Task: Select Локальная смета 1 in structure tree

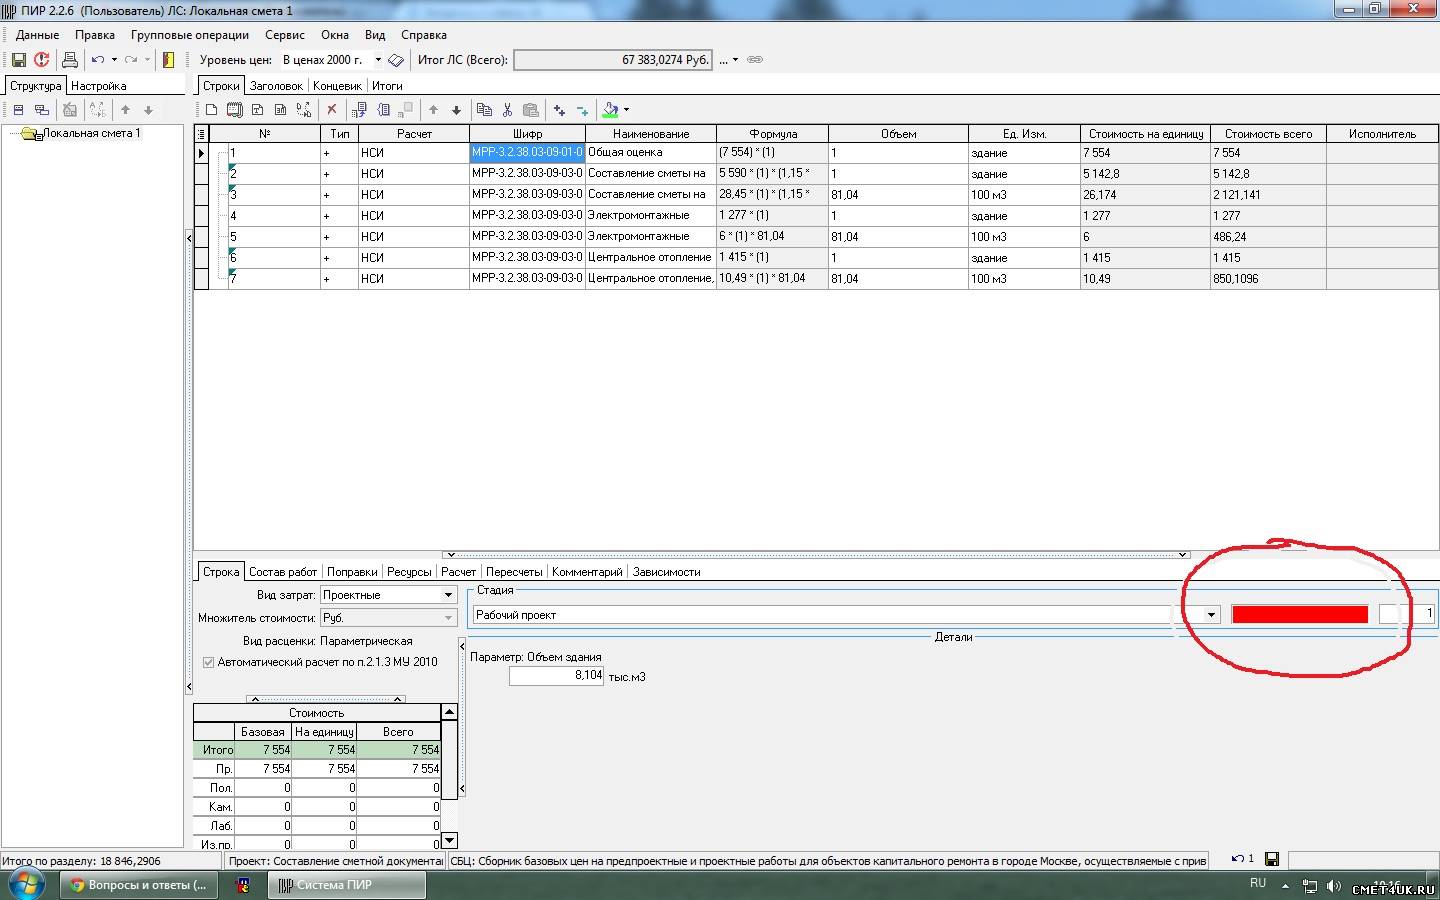Action: pyautogui.click(x=91, y=133)
